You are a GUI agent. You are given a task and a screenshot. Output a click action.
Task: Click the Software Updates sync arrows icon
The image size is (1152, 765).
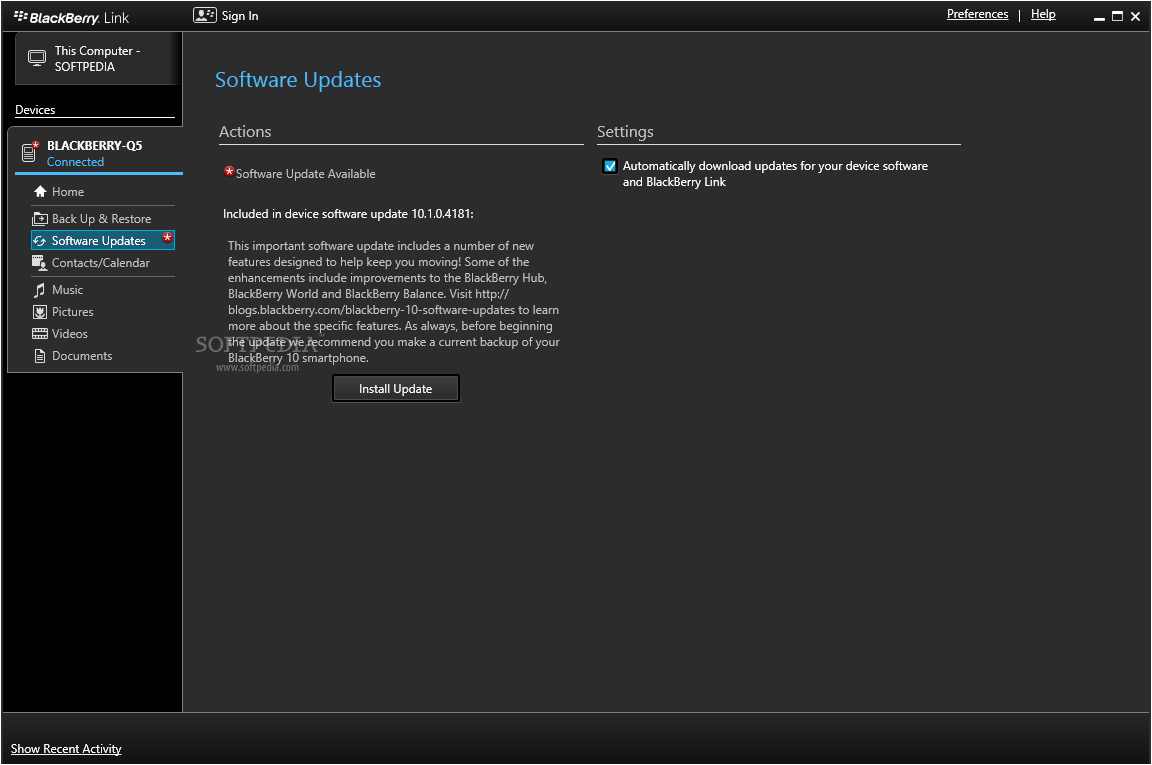(40, 241)
